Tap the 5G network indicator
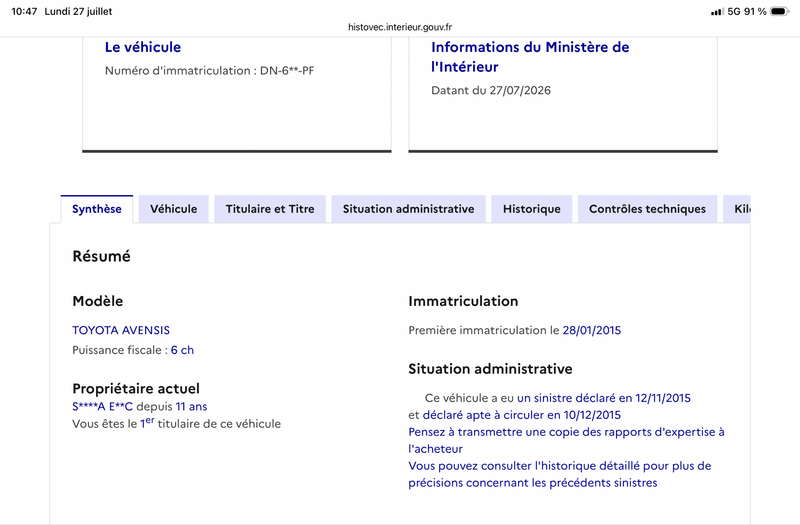800x525 pixels. click(x=734, y=11)
